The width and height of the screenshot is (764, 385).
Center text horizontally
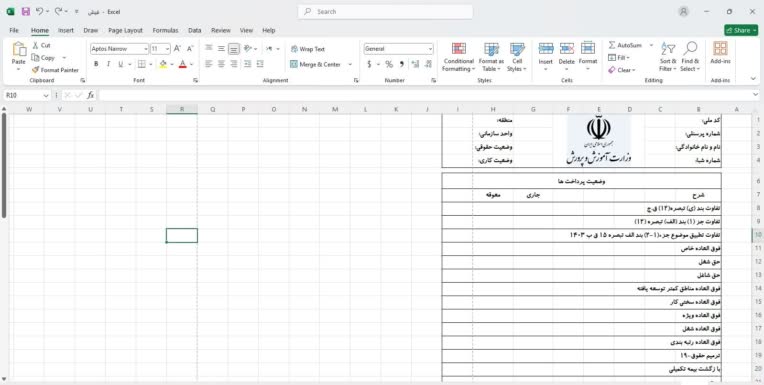(x=221, y=64)
